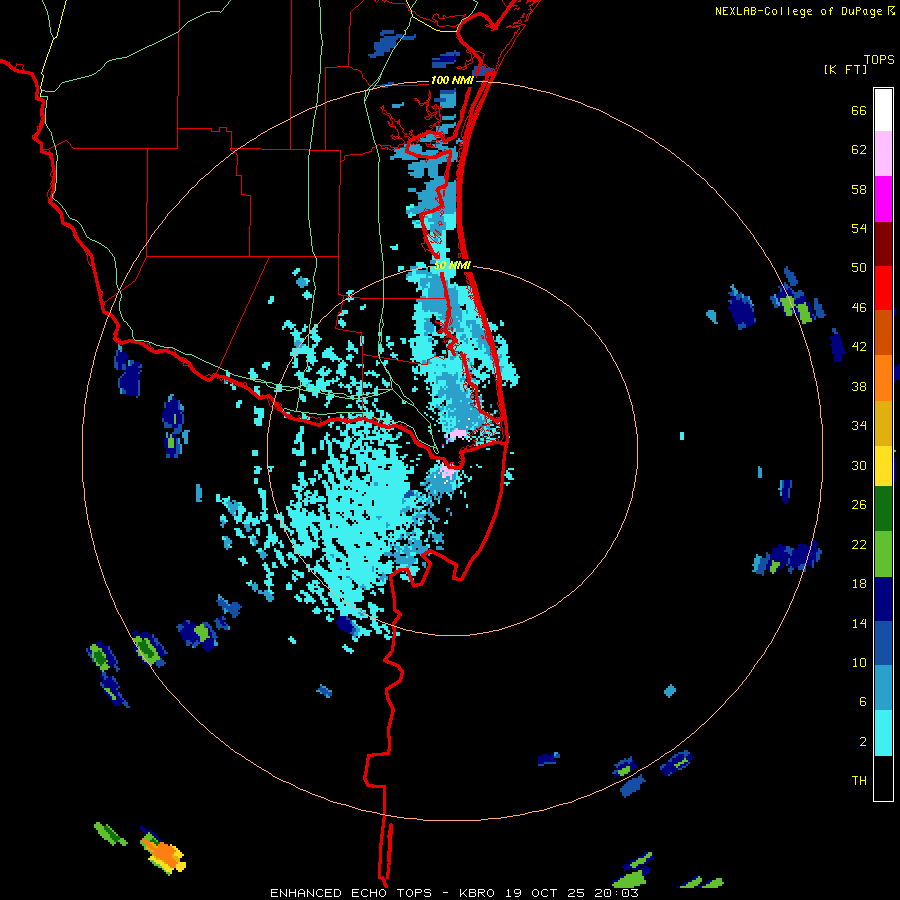Click the TOPS legend heading

[x=879, y=59]
